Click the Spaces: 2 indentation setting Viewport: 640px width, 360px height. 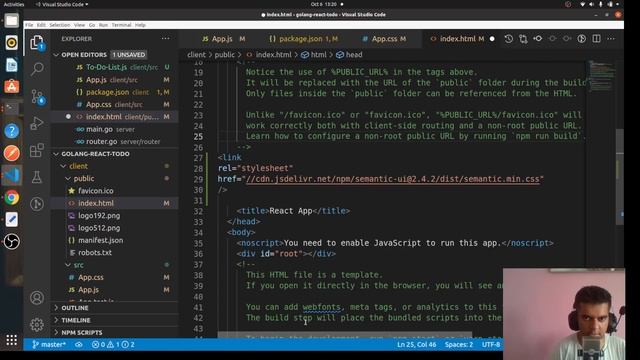(x=459, y=344)
